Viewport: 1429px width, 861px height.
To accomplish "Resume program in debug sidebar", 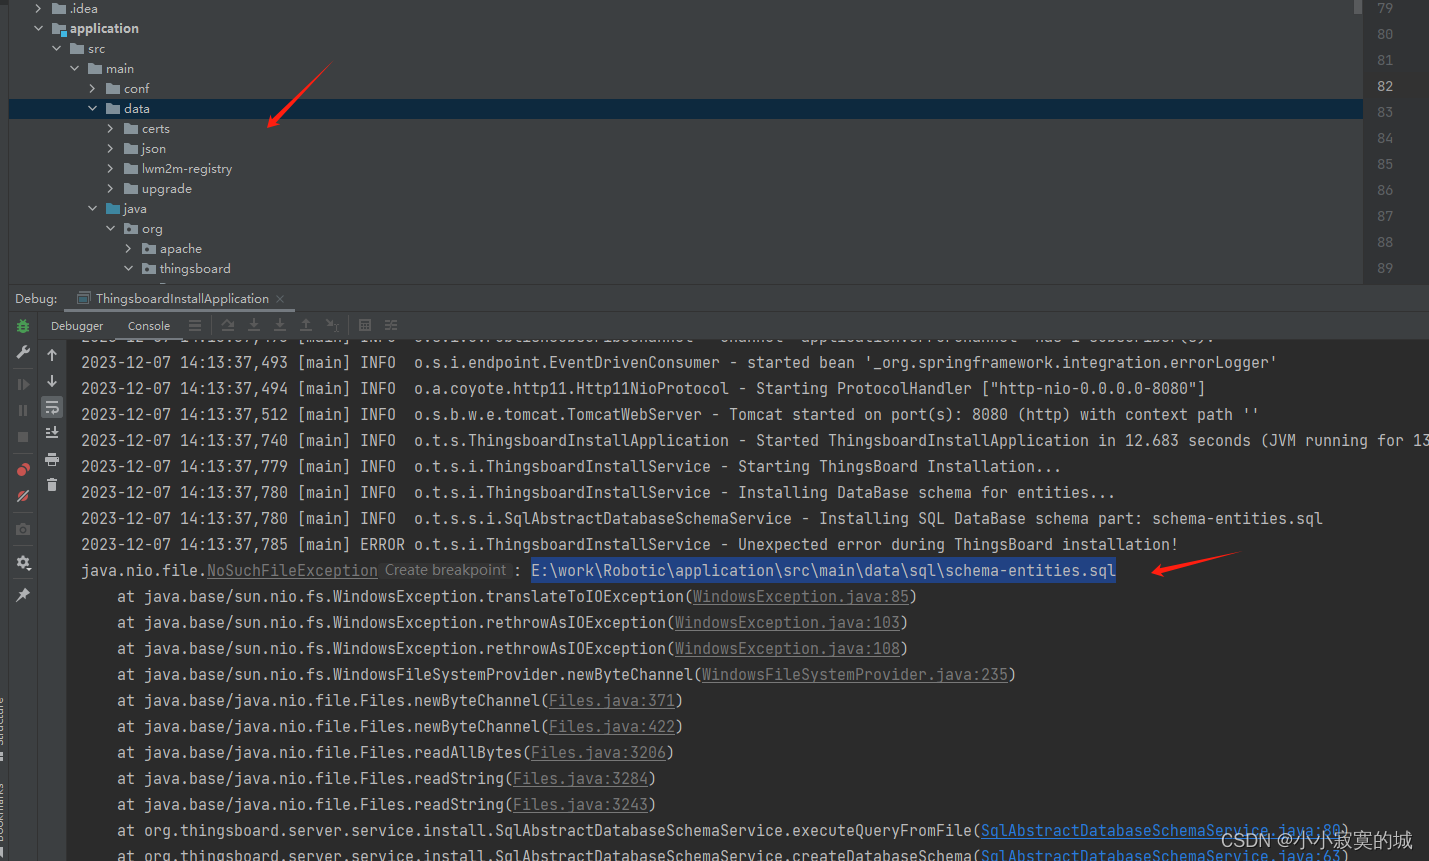I will click(23, 384).
